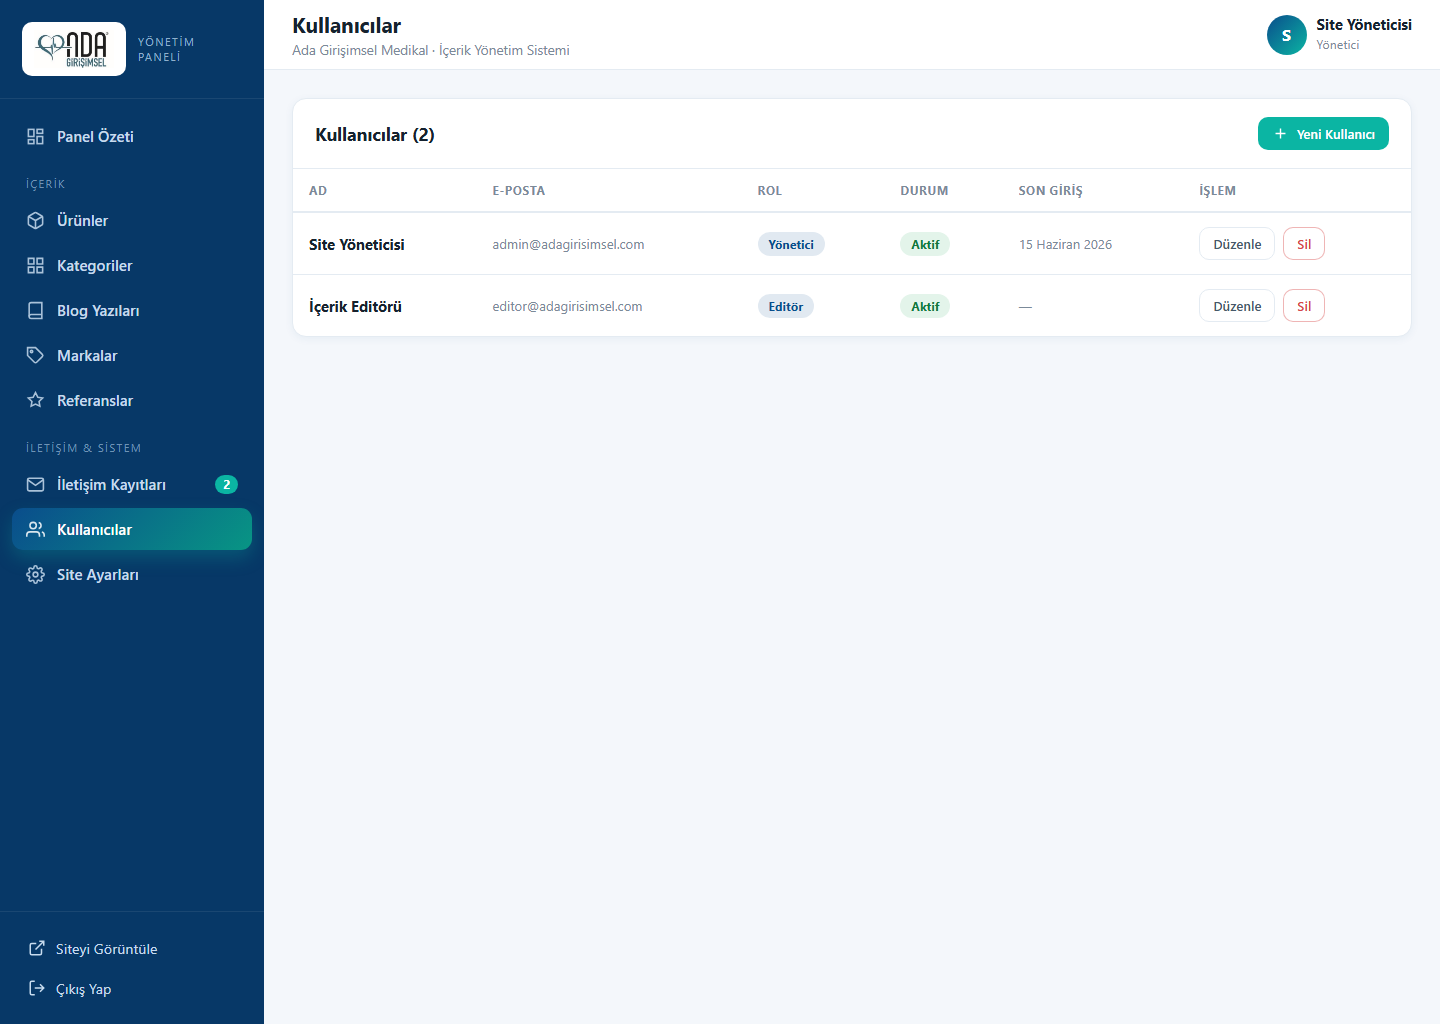Open Panel Özeti in sidebar
Viewport: 1440px width, 1024px height.
(132, 137)
